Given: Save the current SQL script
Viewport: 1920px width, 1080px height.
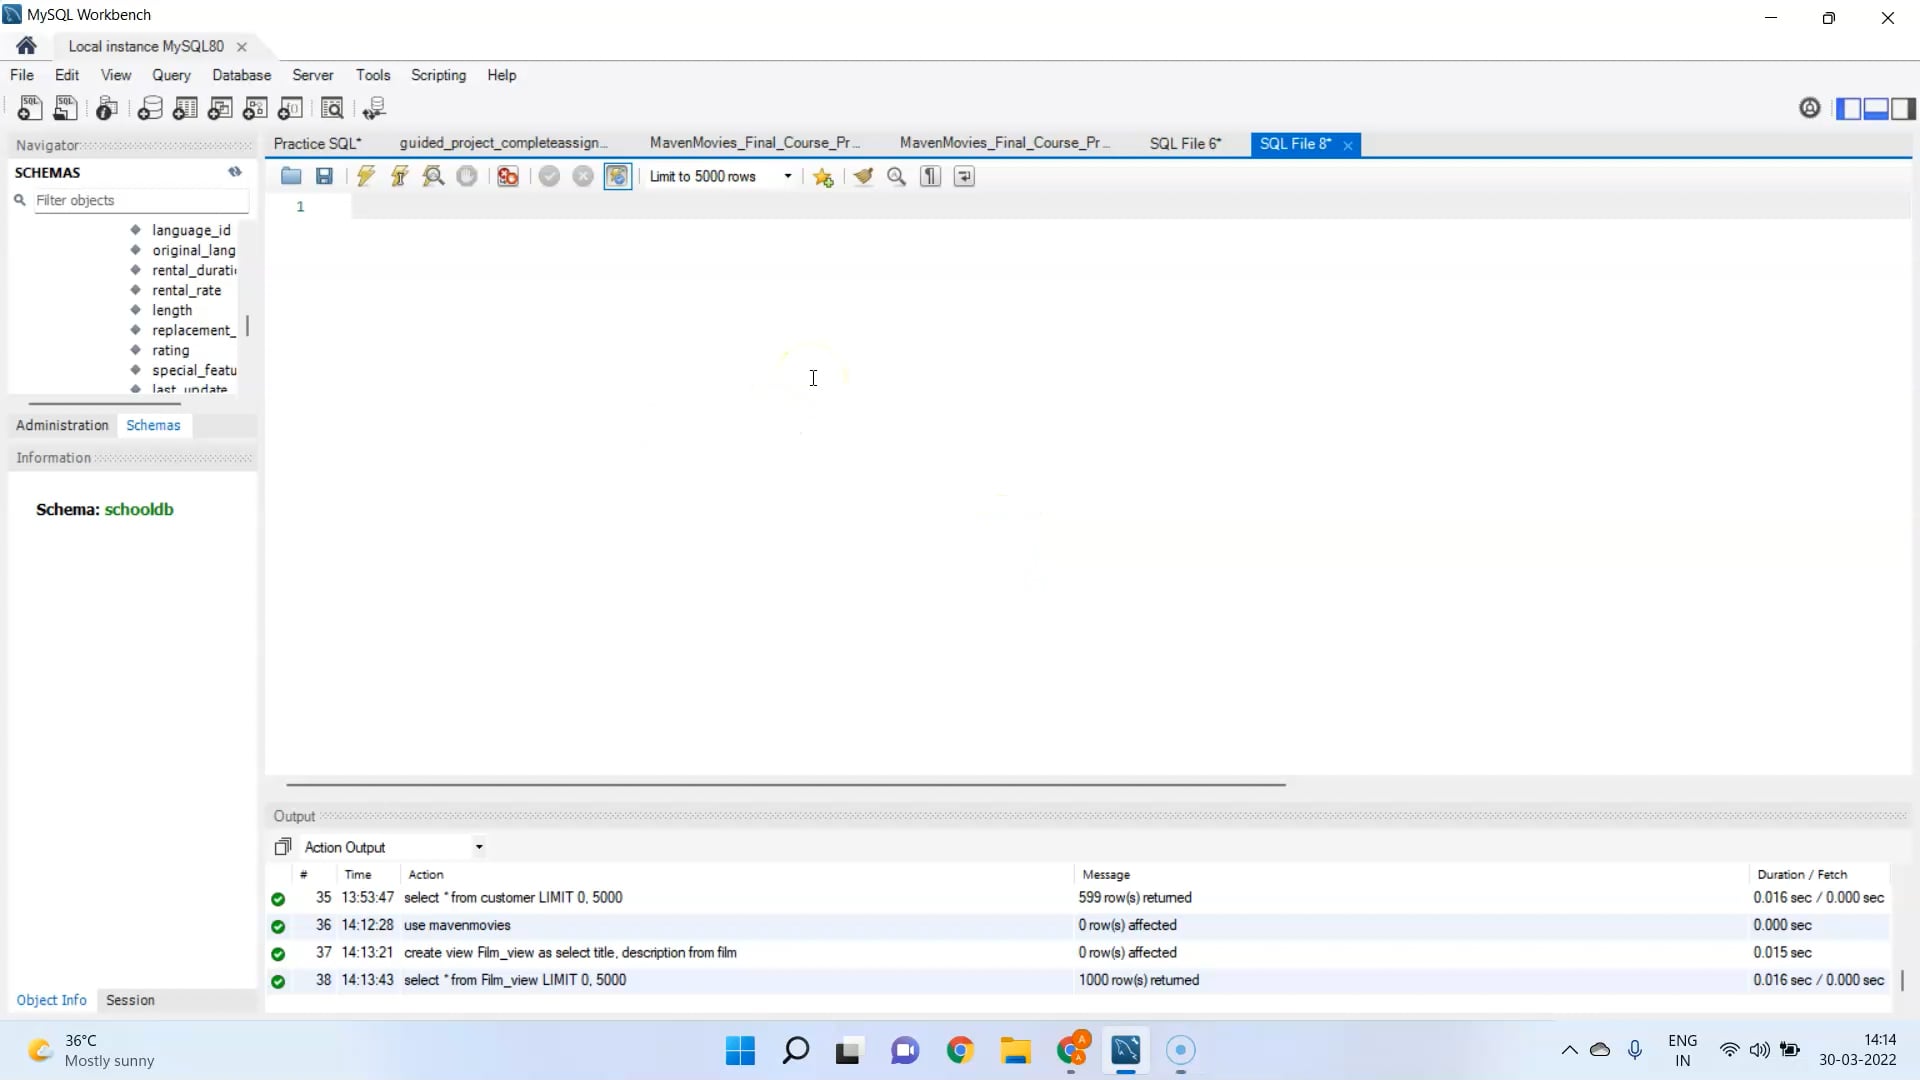Looking at the screenshot, I should (323, 176).
